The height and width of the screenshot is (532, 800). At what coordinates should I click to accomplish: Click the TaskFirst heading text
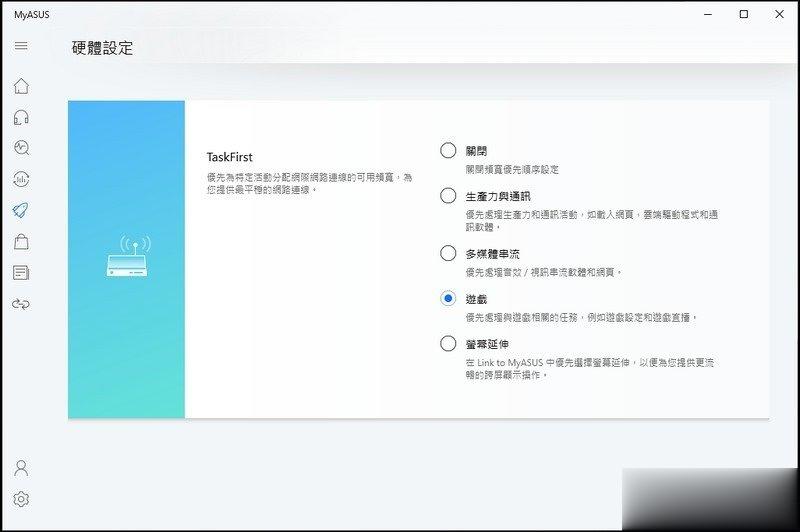pos(230,157)
